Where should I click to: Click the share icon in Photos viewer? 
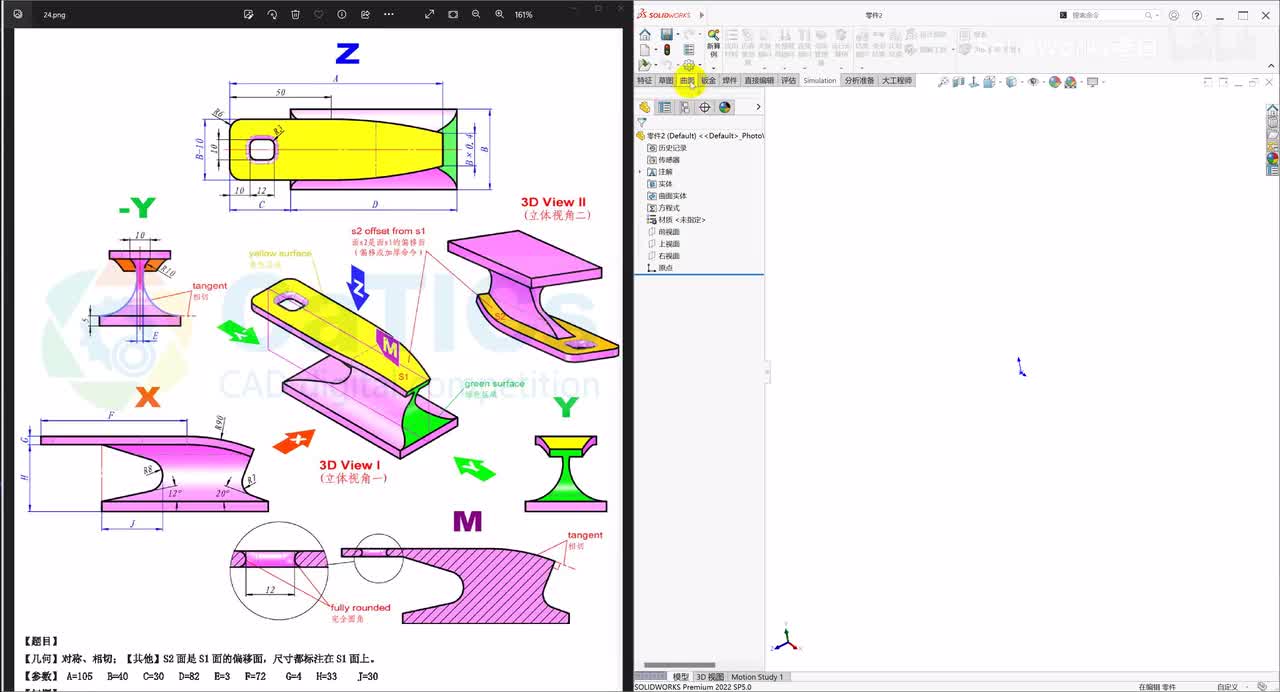(x=365, y=14)
